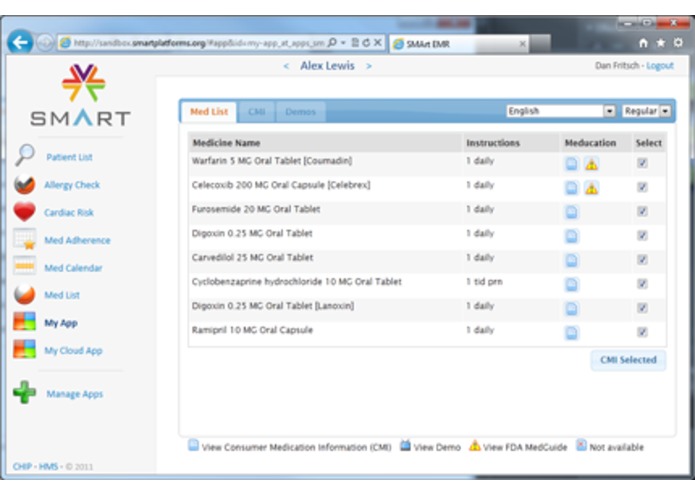Uncheck the Carvedilol select checkbox
695x494 pixels.
click(642, 260)
